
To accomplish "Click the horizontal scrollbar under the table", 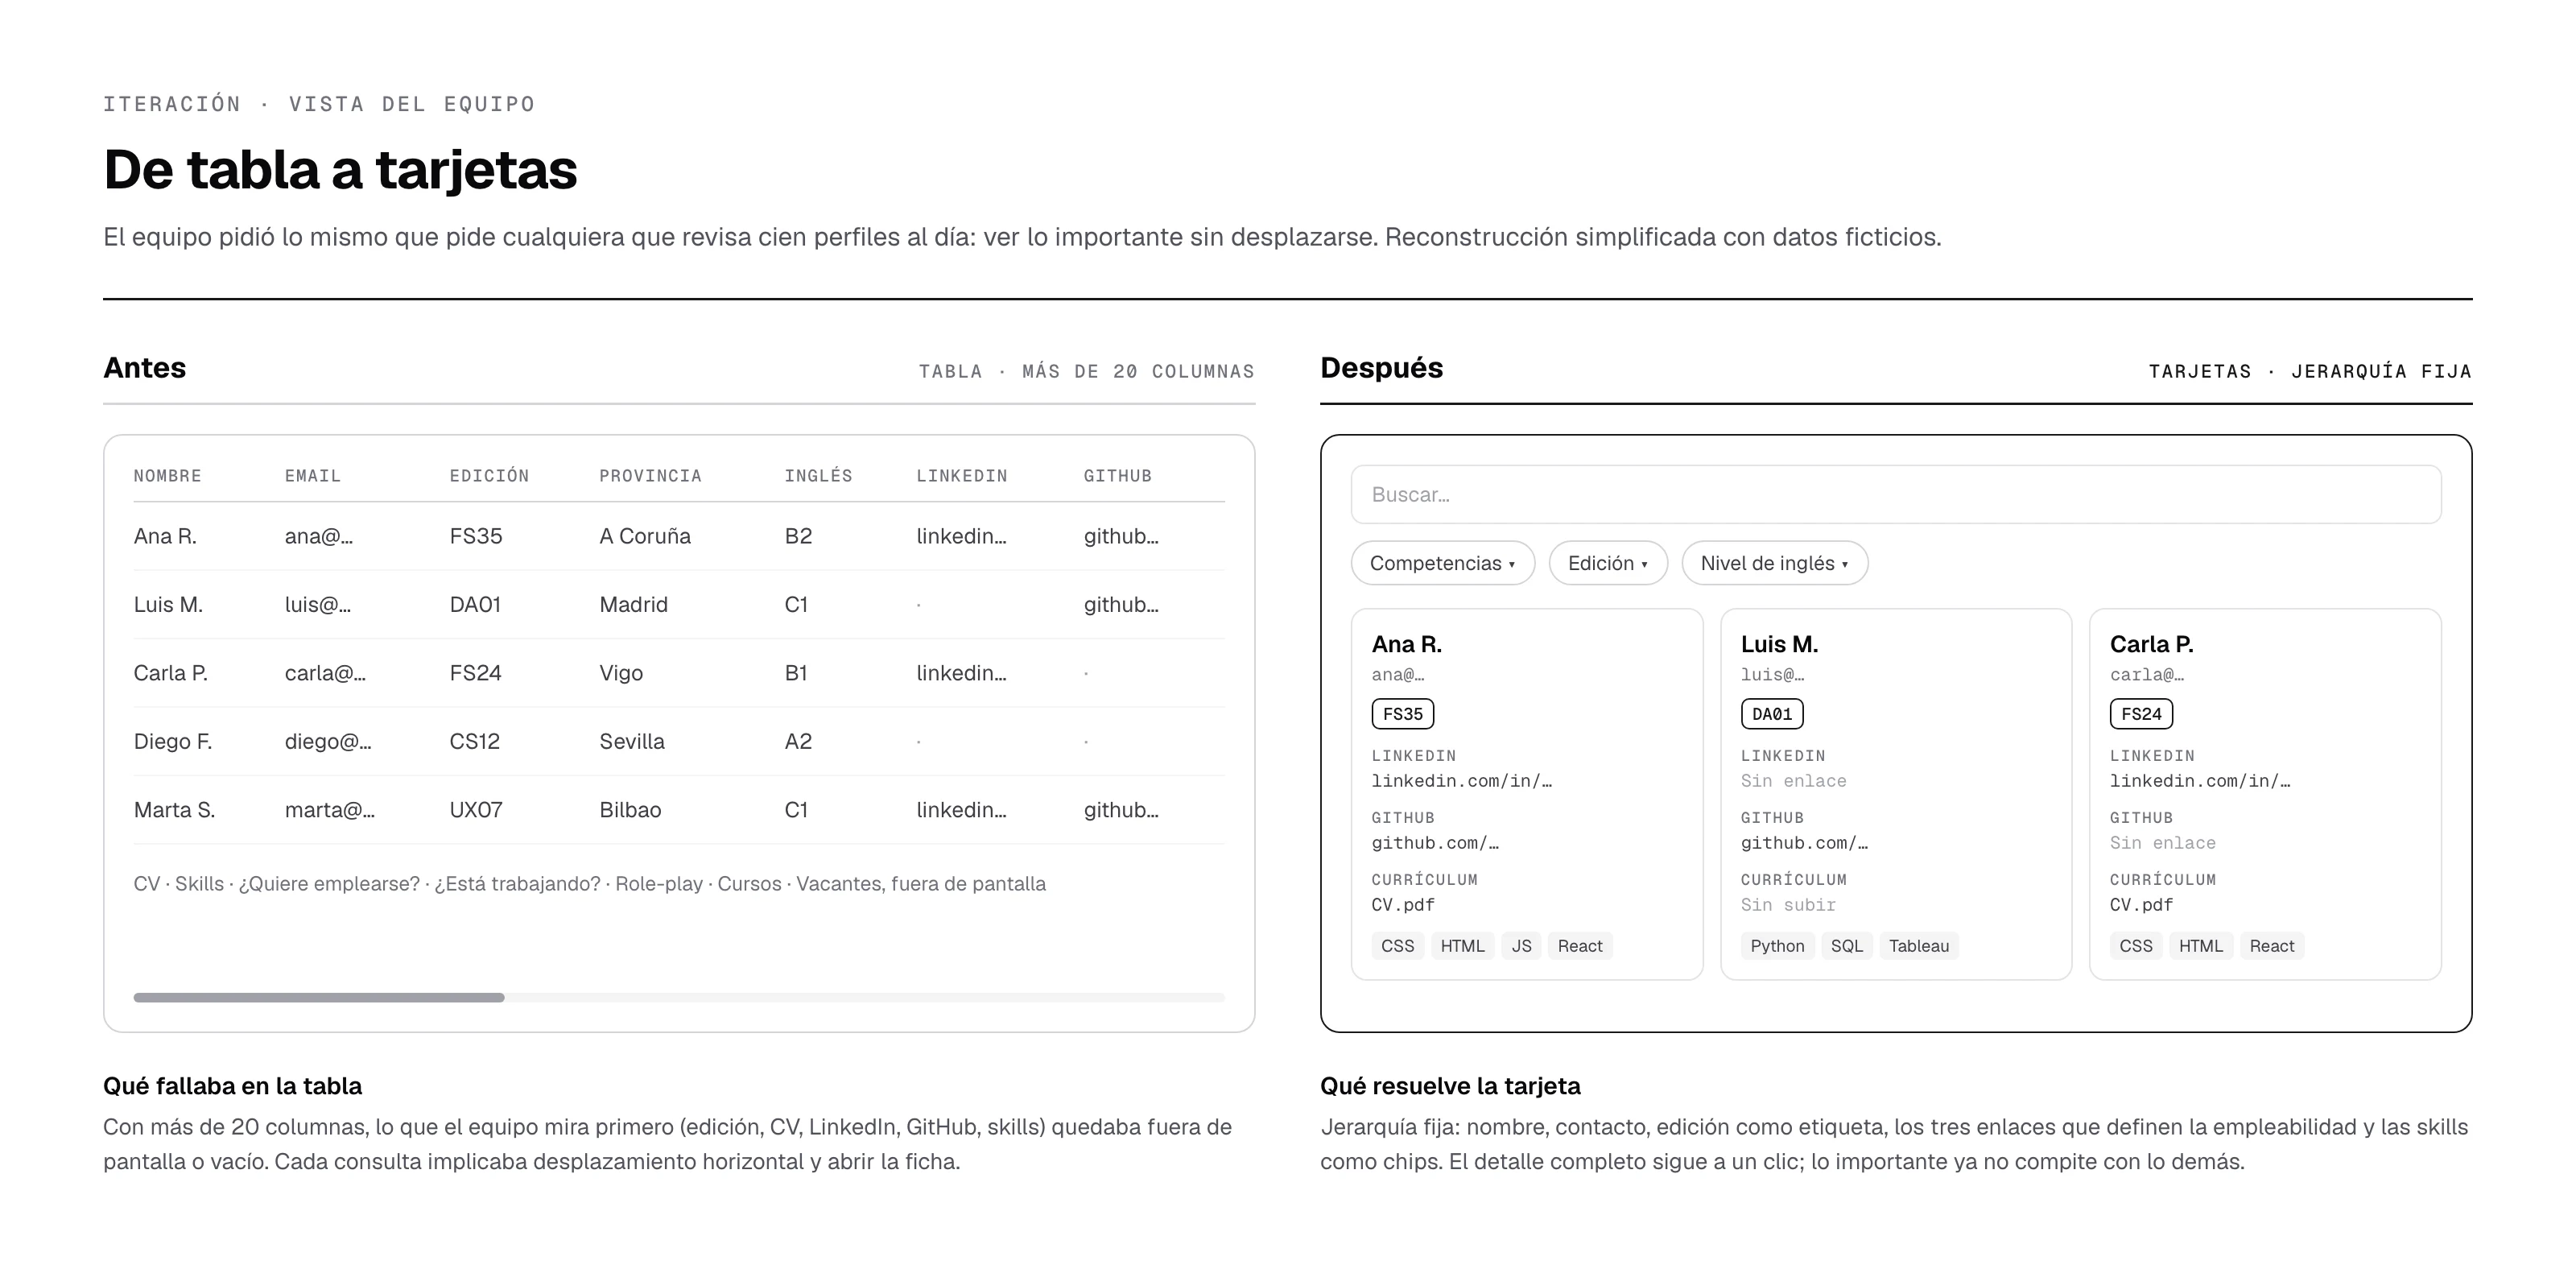I will tap(679, 997).
